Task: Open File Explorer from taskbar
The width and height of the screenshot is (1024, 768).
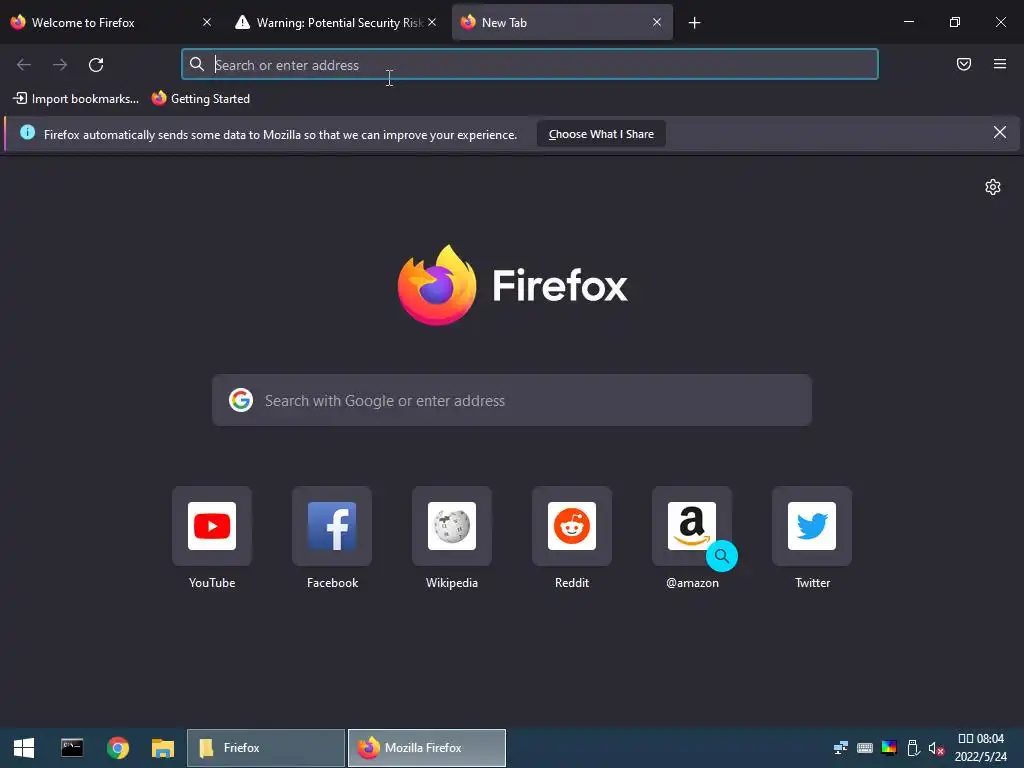Action: (x=163, y=748)
